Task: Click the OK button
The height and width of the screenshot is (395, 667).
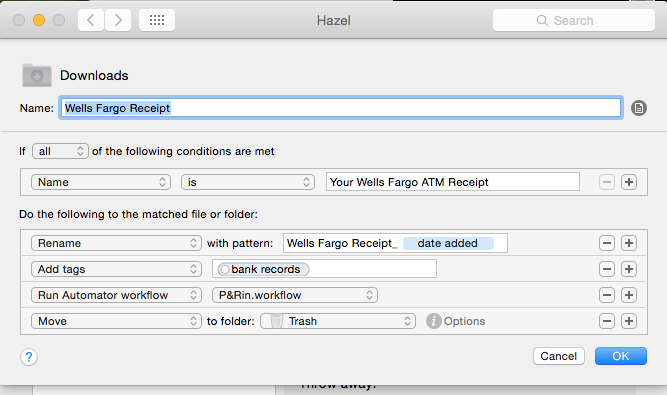Action: pyautogui.click(x=621, y=356)
